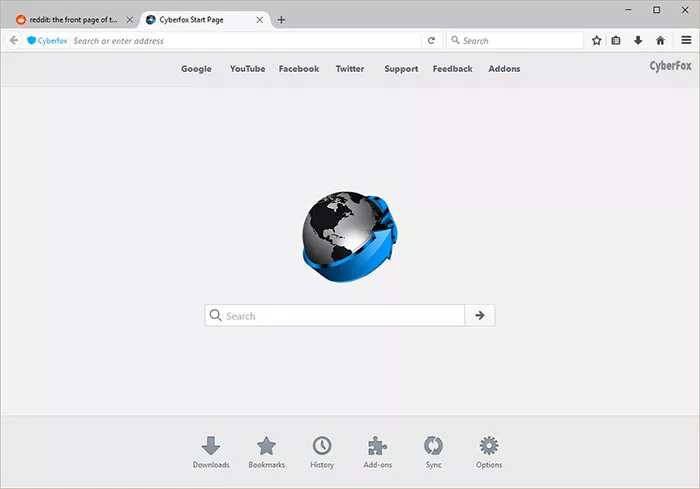This screenshot has width=700, height=489.
Task: Click the toolbar Search box
Action: coord(515,41)
